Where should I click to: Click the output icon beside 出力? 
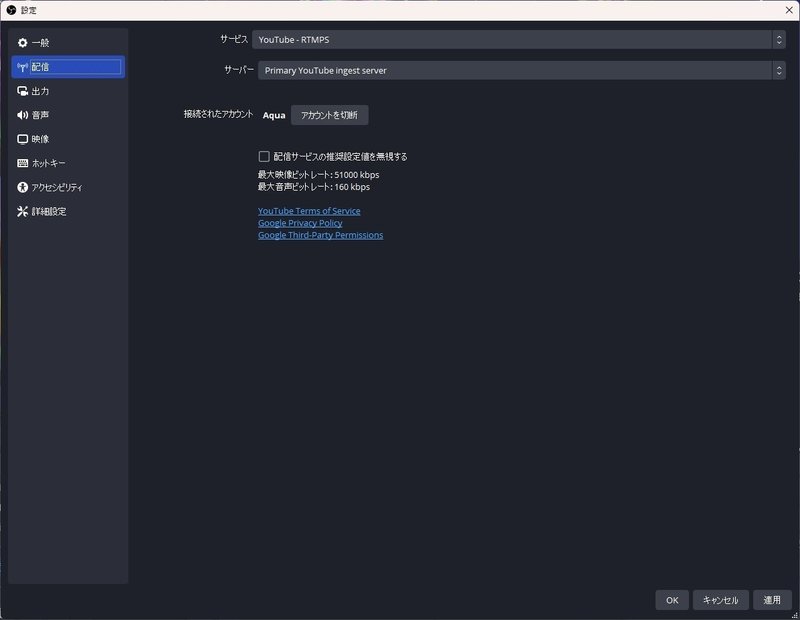click(22, 91)
